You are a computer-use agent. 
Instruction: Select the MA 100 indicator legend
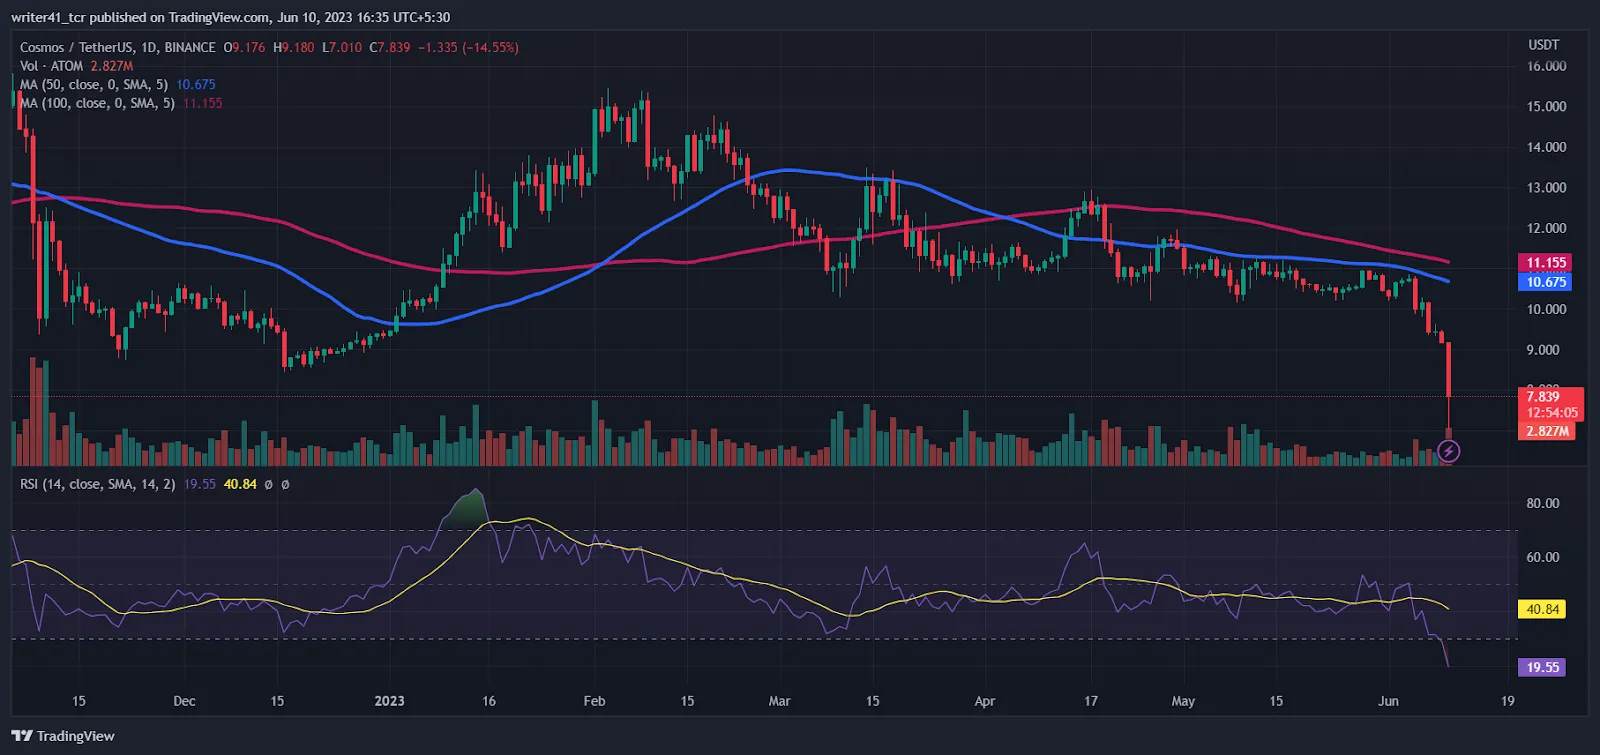pos(99,103)
